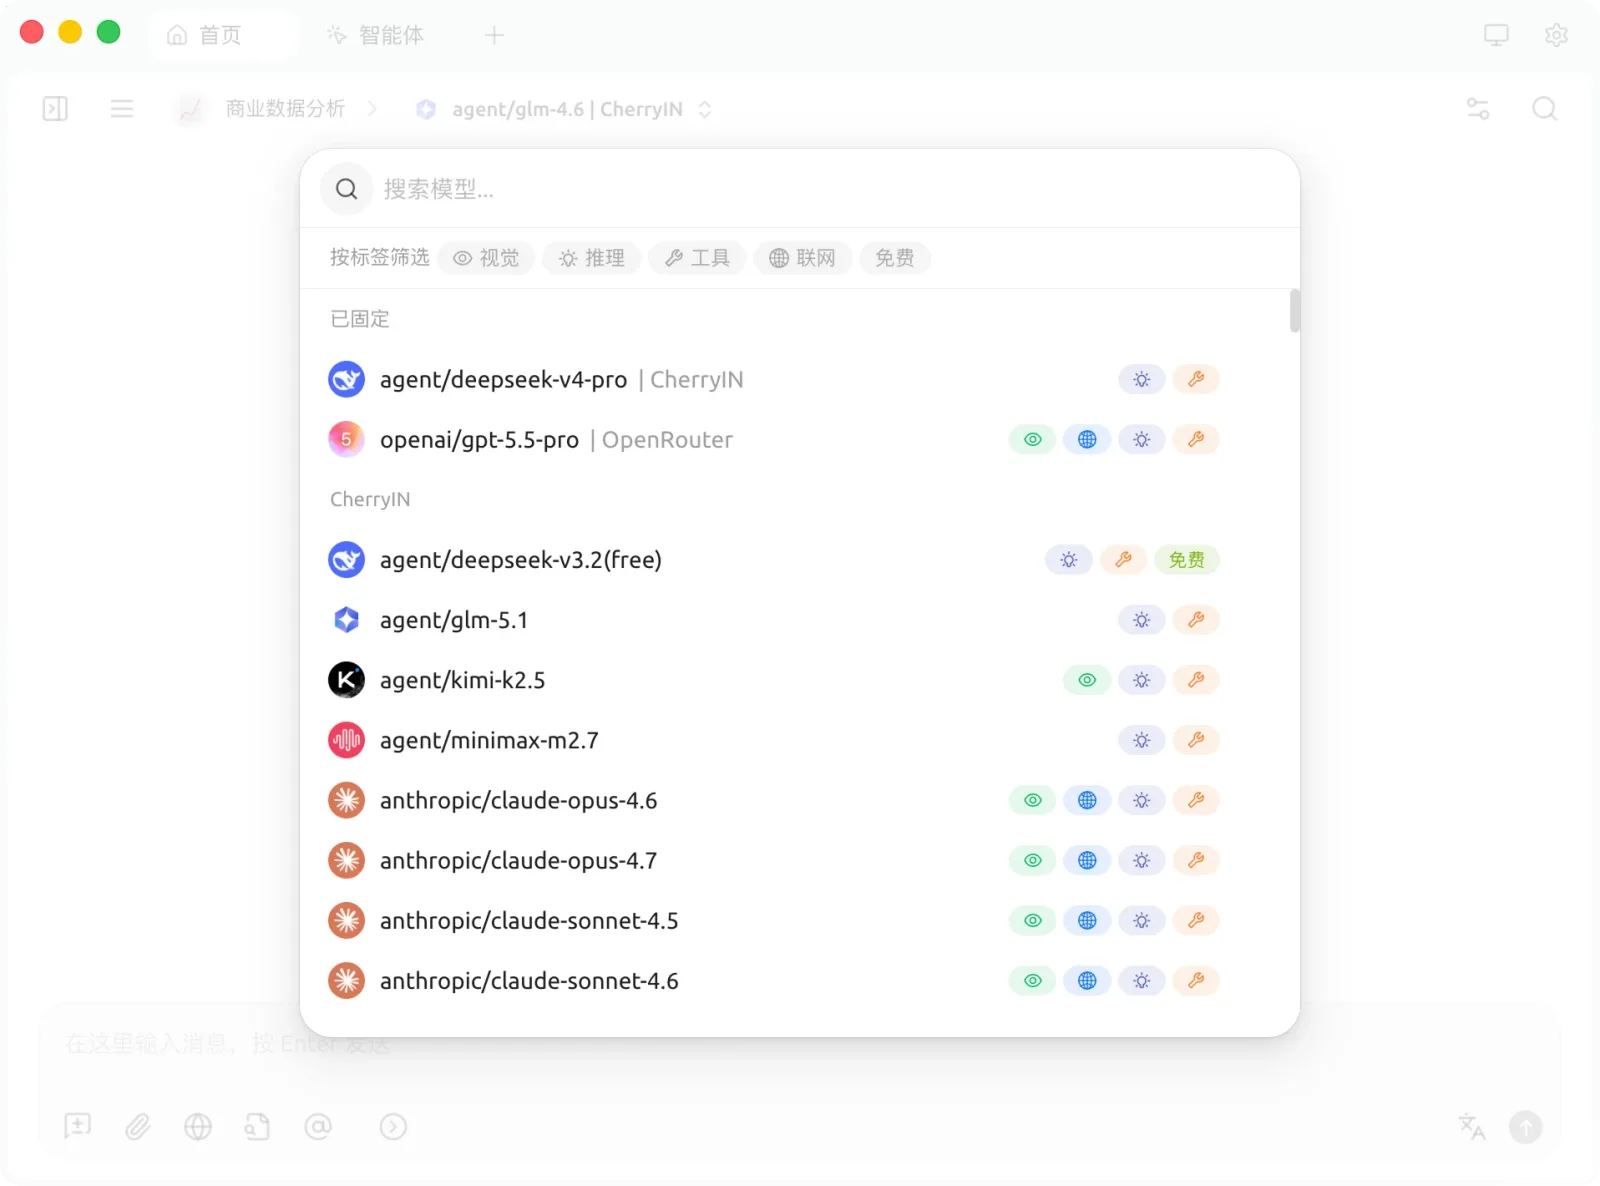Toggle the 免费 free filter tag

(895, 258)
